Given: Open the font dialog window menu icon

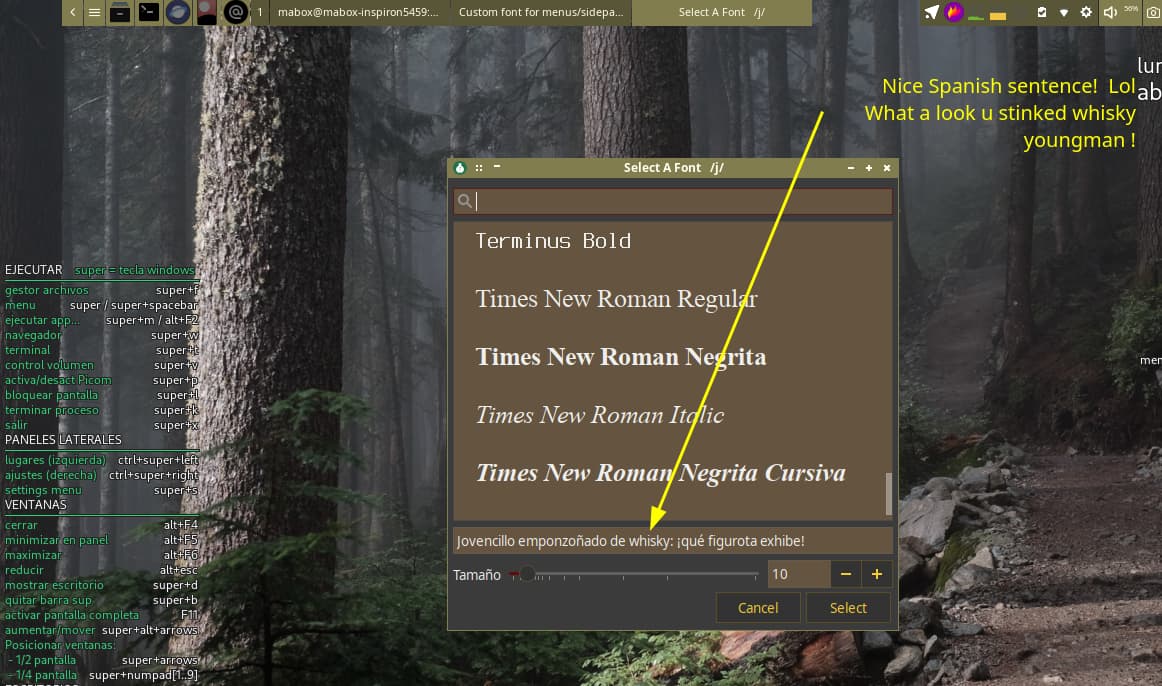Looking at the screenshot, I should [460, 168].
